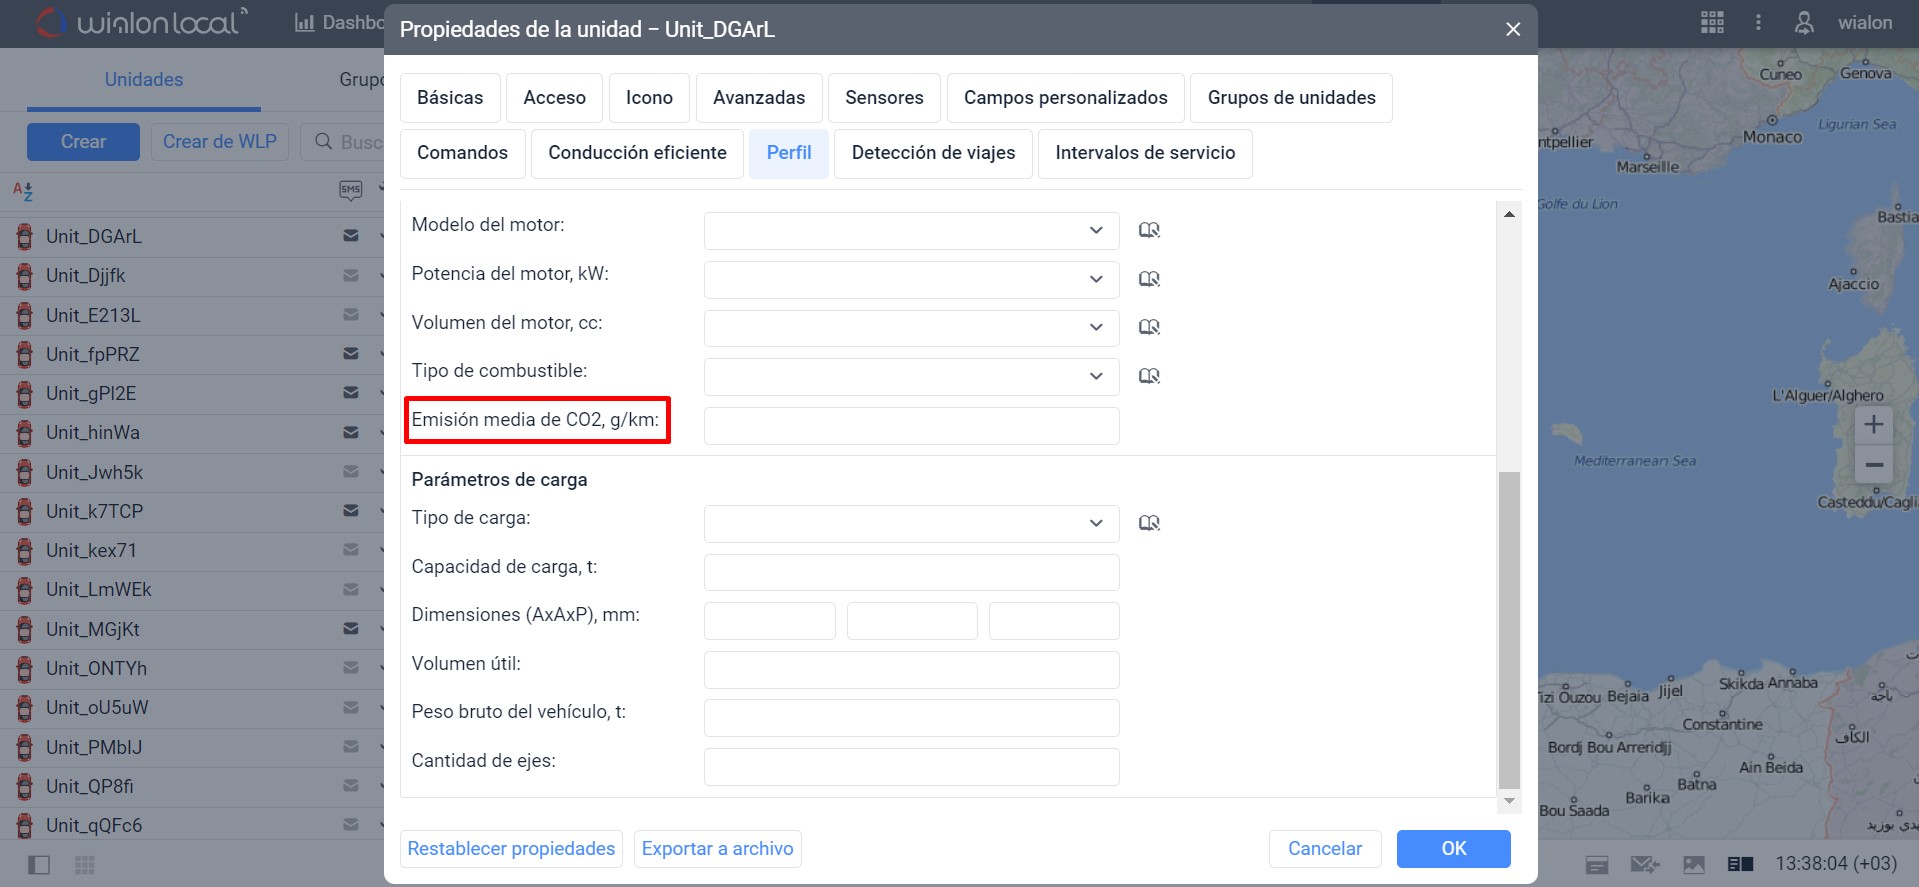Click the A-Z sort icon in units list
Image resolution: width=1919 pixels, height=887 pixels.
23,190
